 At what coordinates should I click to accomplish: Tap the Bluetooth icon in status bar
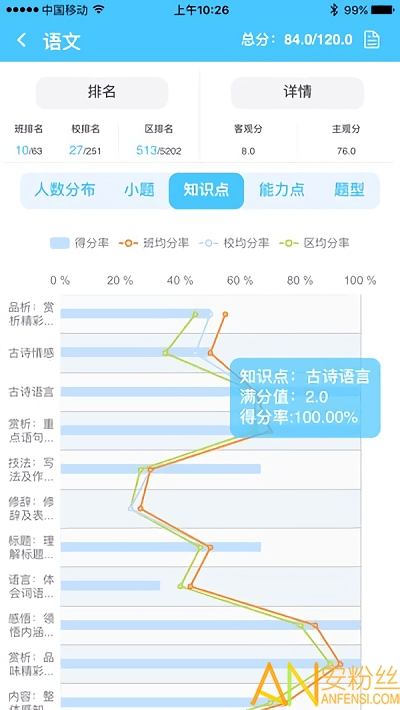(x=334, y=10)
